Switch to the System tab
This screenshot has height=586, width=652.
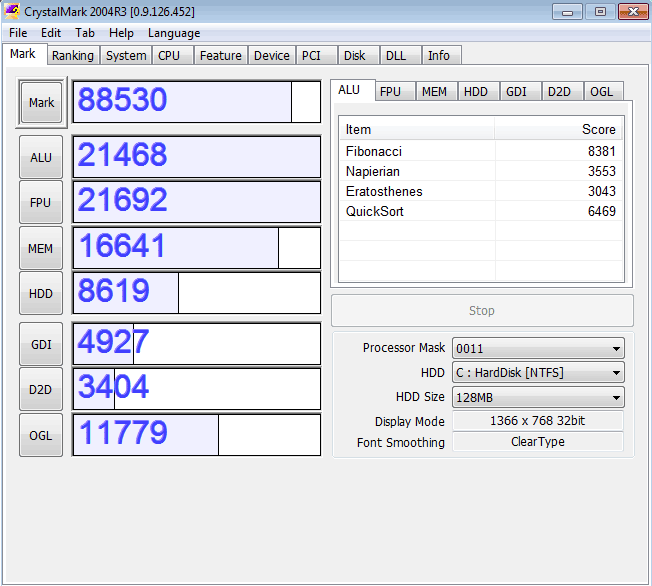(126, 56)
